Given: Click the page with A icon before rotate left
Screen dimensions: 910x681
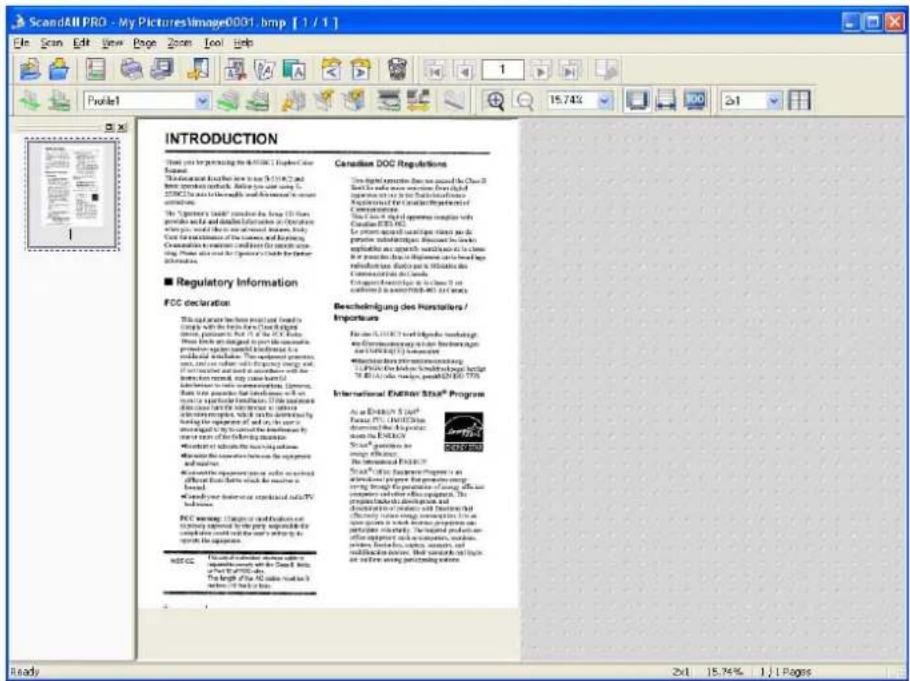Looking at the screenshot, I should [x=295, y=70].
